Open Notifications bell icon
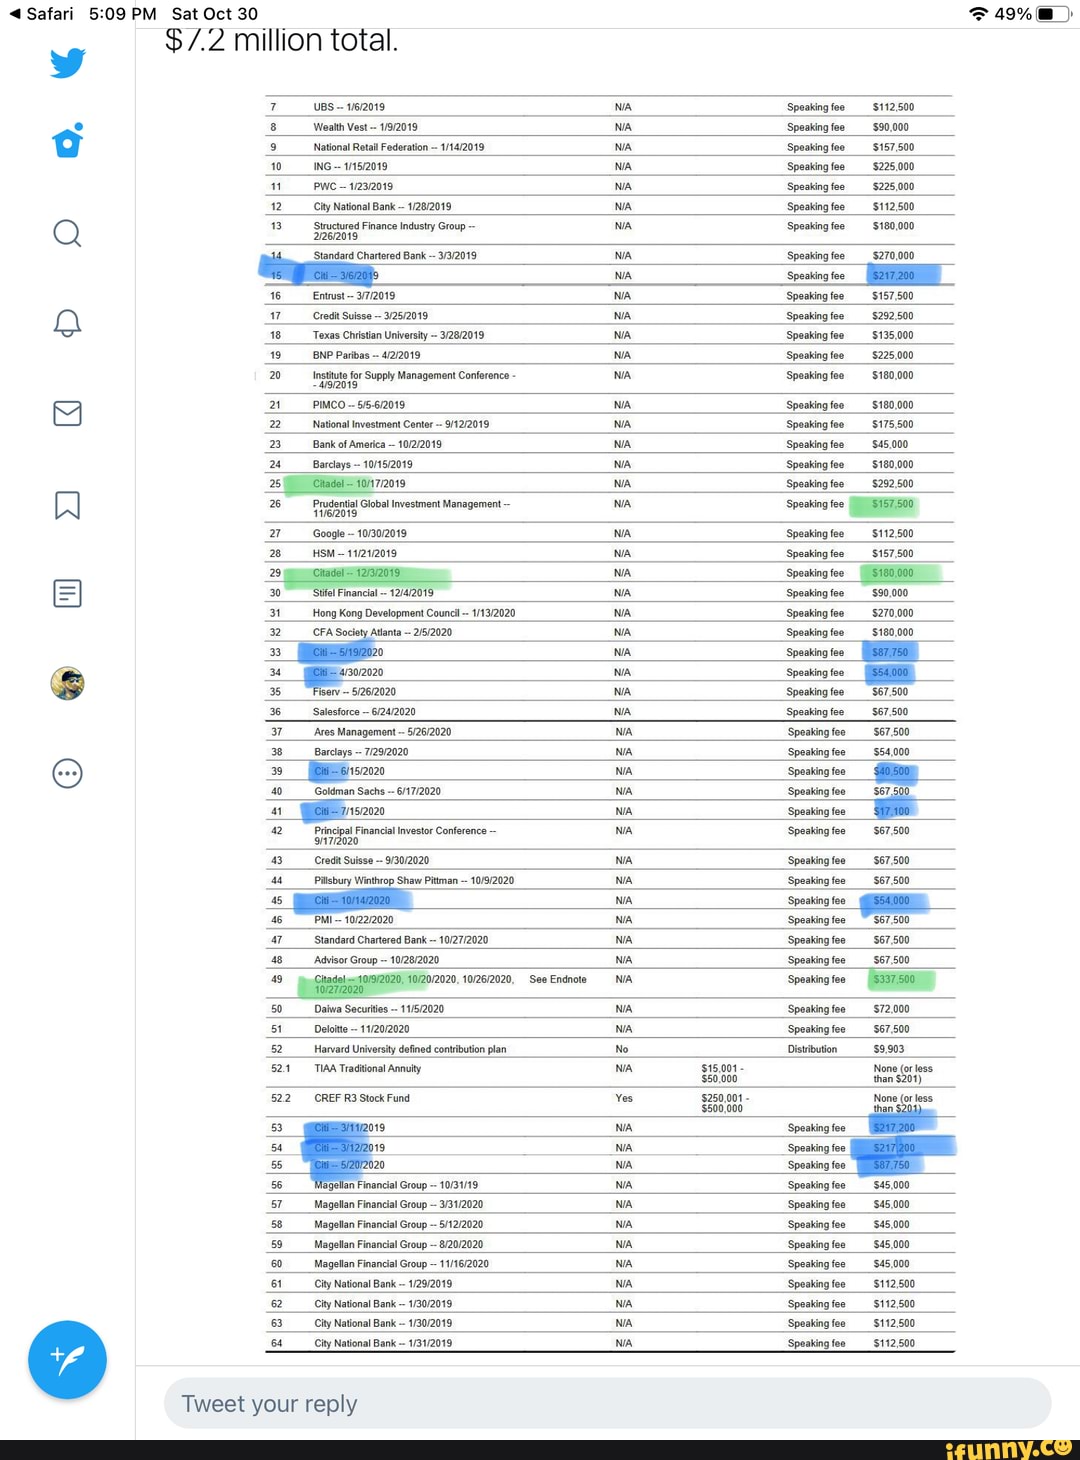This screenshot has height=1460, width=1080. pos(67,323)
